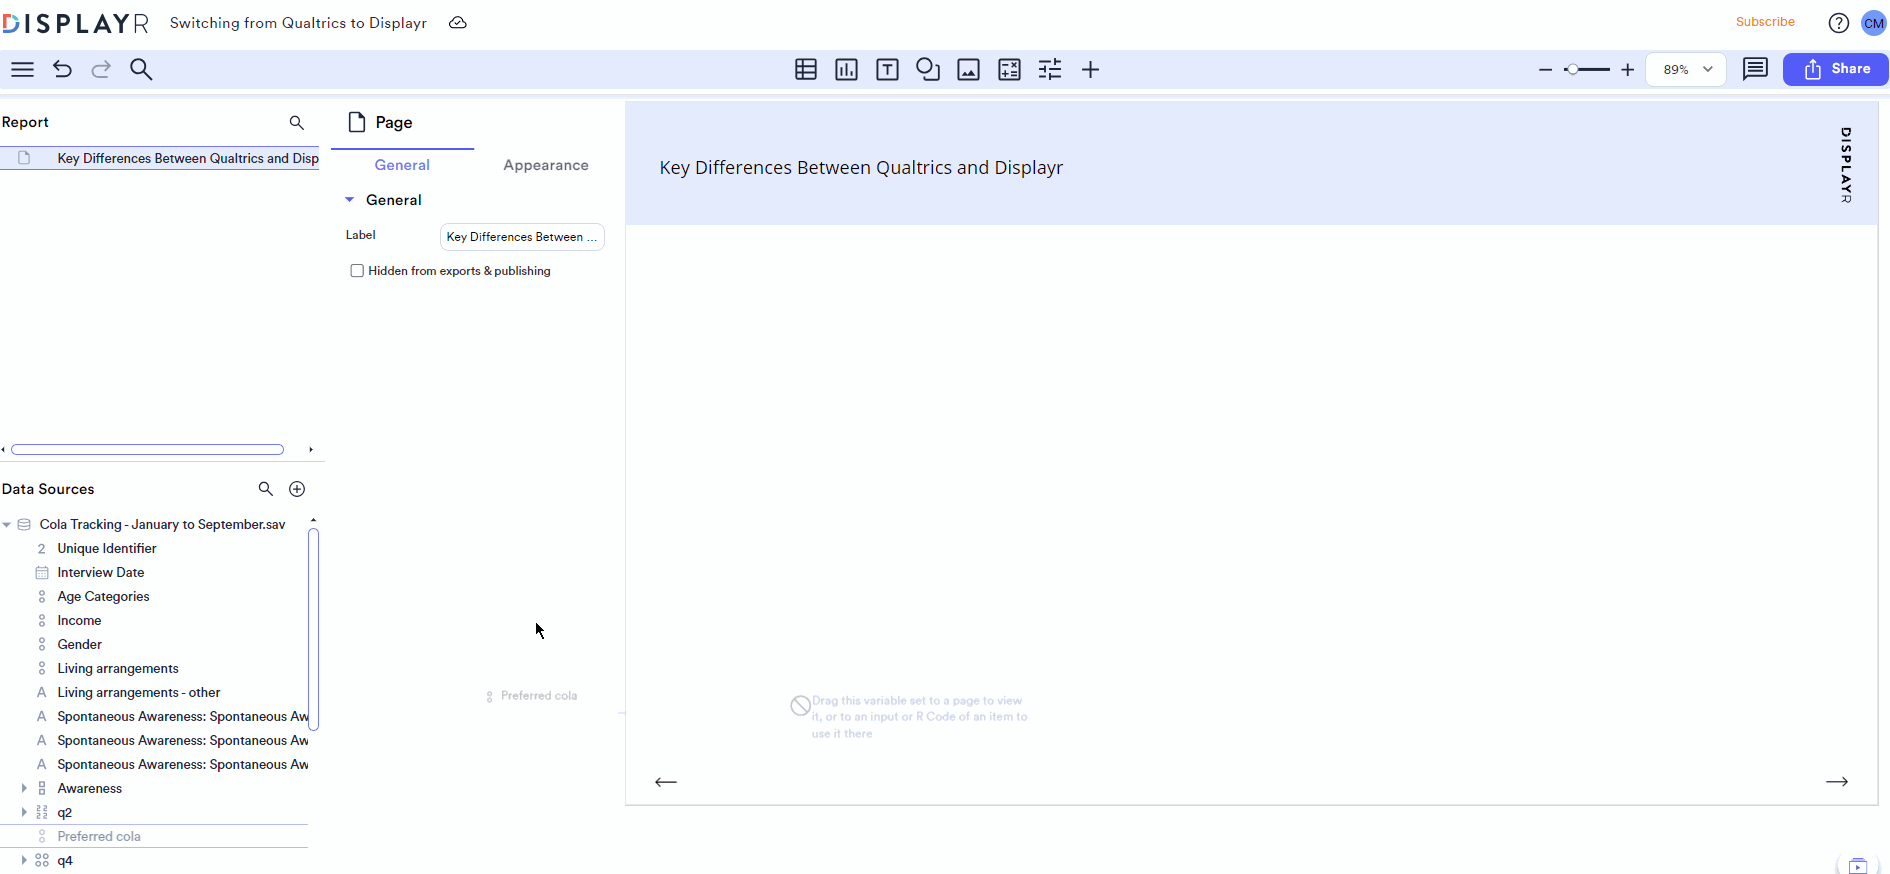Image resolution: width=1890 pixels, height=874 pixels.
Task: Click the zoom in plus icon
Action: click(x=1627, y=69)
